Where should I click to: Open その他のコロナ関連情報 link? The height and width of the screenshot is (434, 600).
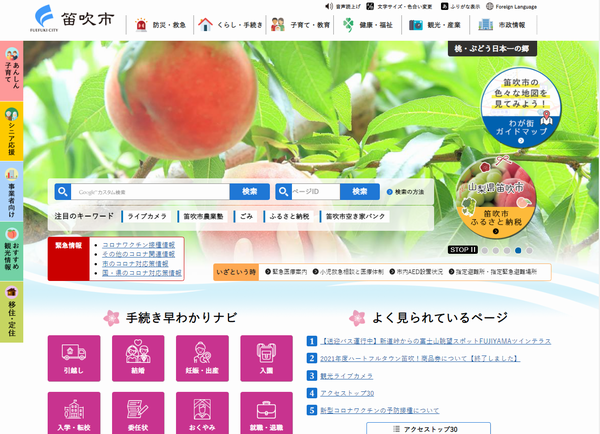(x=139, y=254)
